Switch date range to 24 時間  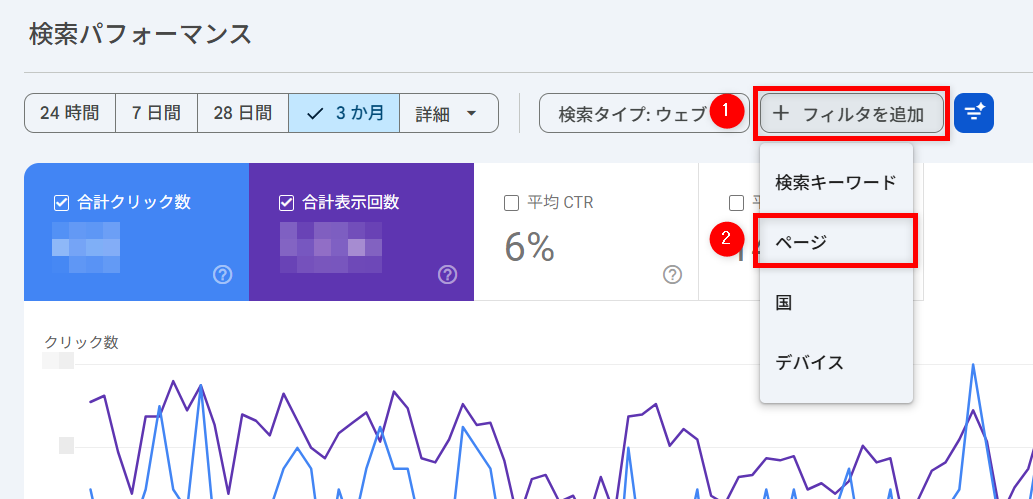(x=70, y=113)
